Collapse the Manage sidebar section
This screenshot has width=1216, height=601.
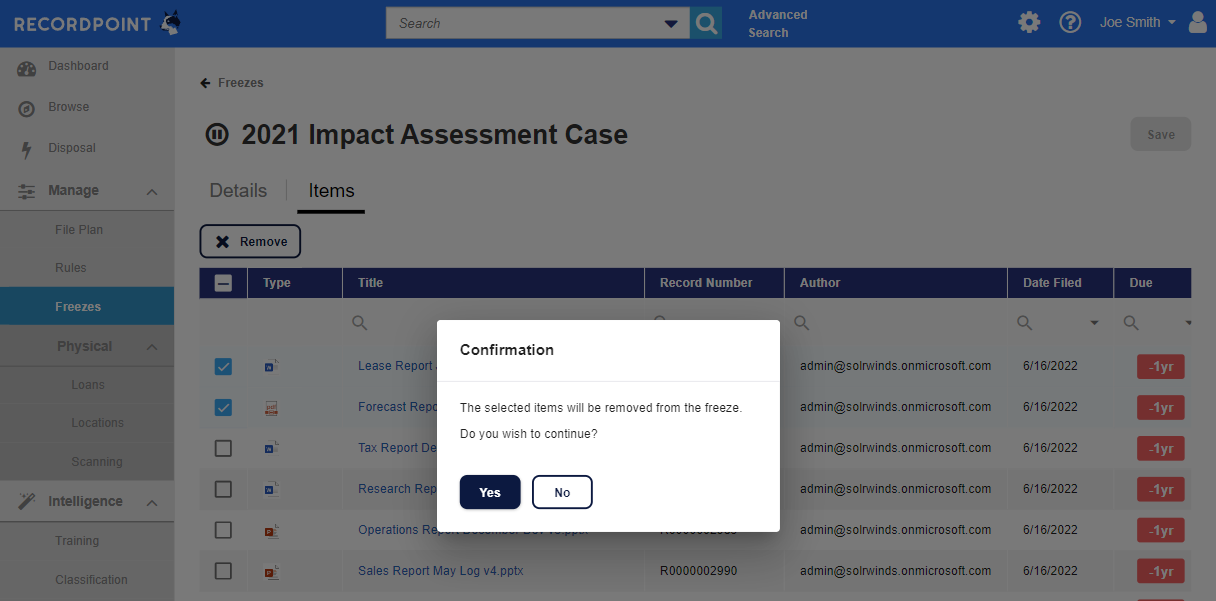click(x=152, y=191)
